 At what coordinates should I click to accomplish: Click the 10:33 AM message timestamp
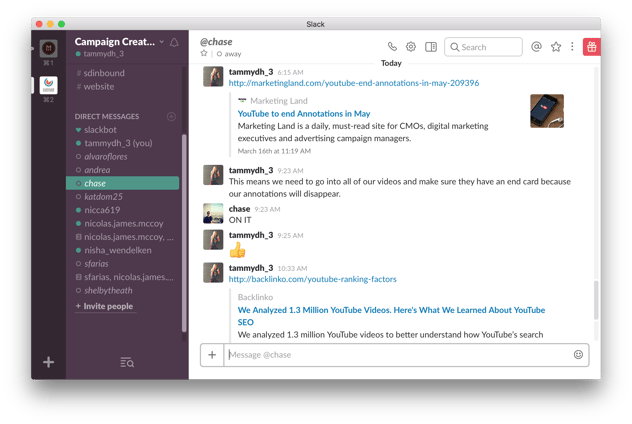click(x=292, y=268)
